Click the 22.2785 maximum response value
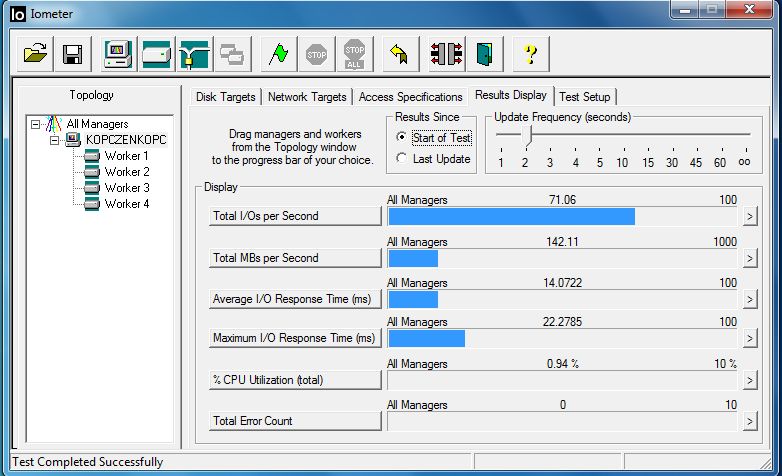 tap(562, 322)
